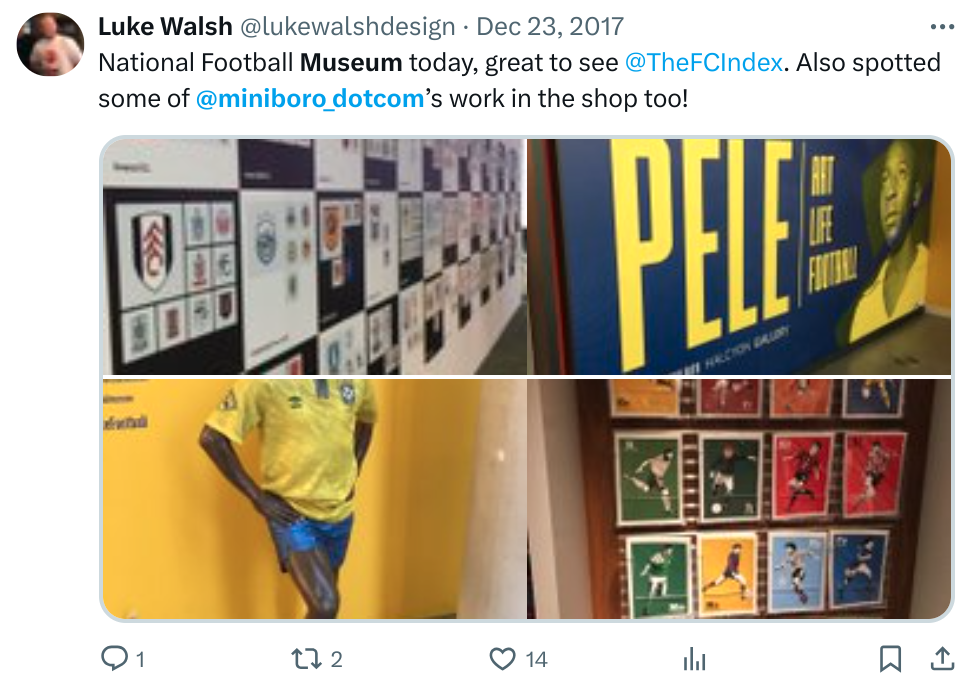
Task: Like the tweet with the heart icon
Action: point(502,659)
